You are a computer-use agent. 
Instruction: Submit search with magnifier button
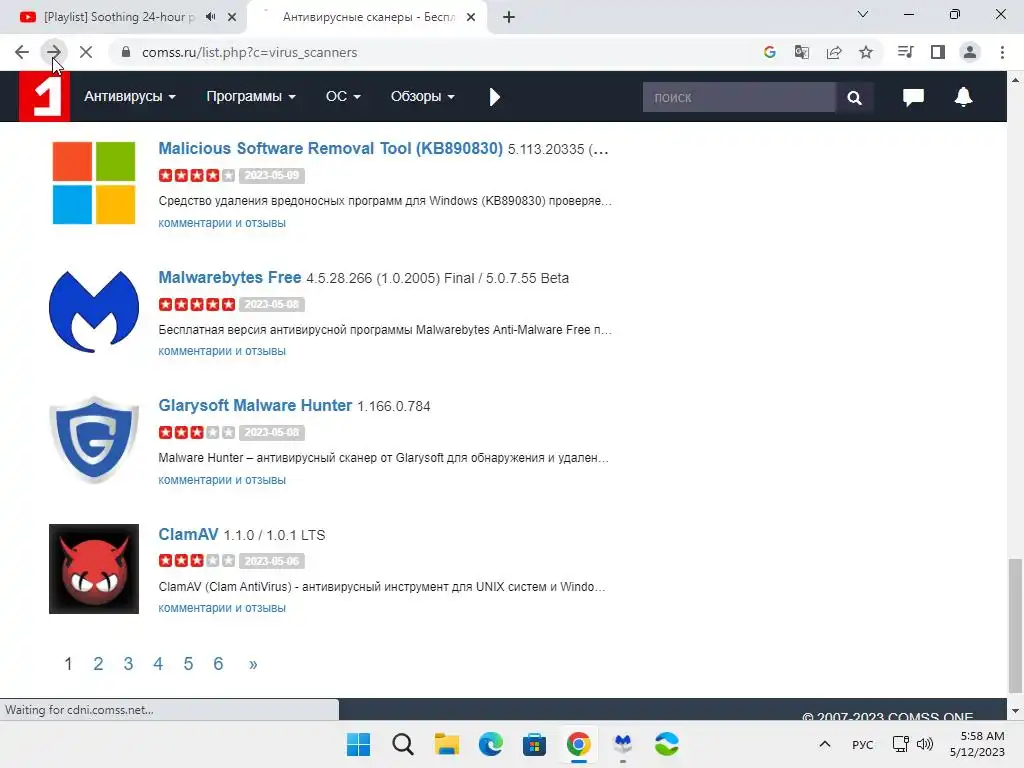(854, 97)
